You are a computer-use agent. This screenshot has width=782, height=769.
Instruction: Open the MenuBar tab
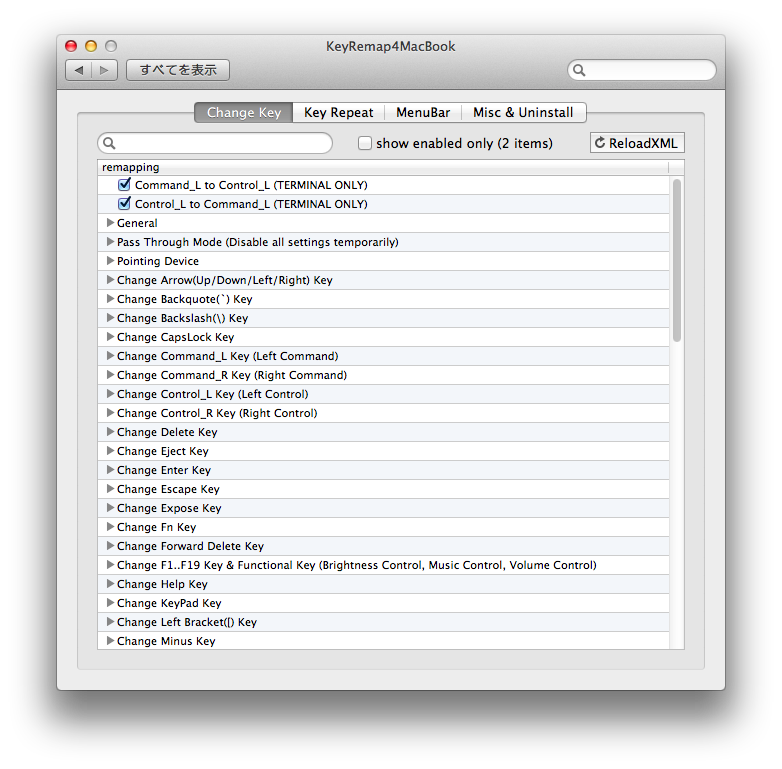tap(423, 113)
